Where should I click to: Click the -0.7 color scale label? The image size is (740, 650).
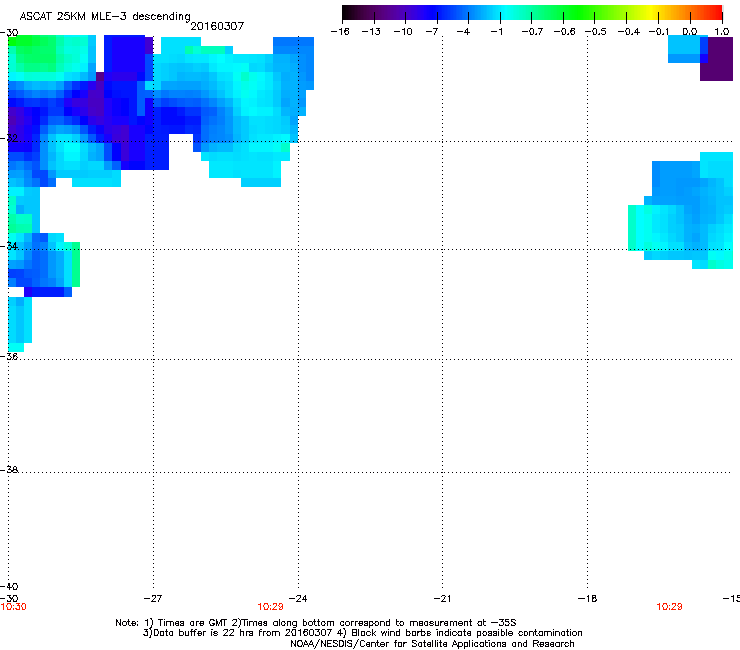pyautogui.click(x=532, y=32)
